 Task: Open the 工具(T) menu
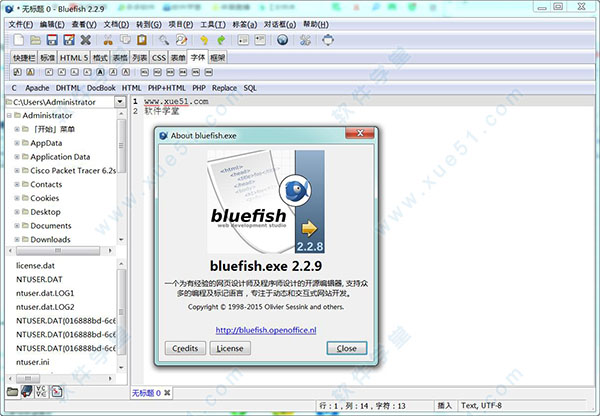[x=213, y=24]
